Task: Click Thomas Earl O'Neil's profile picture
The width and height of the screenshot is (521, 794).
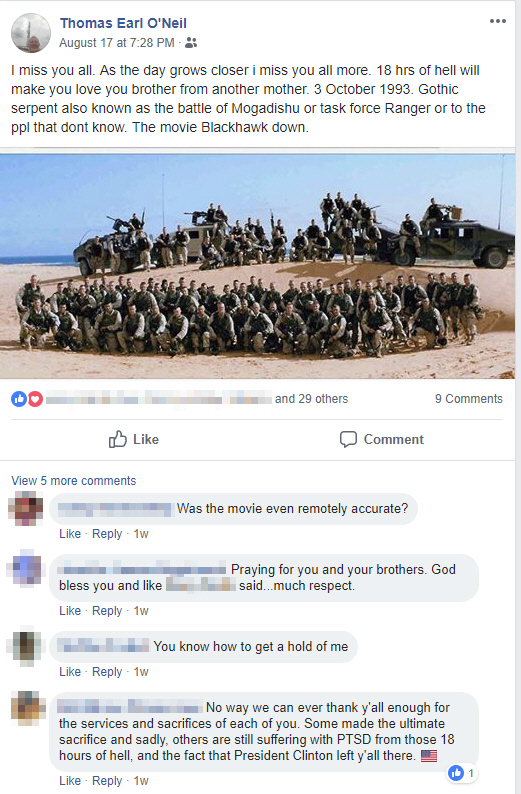Action: tap(31, 33)
